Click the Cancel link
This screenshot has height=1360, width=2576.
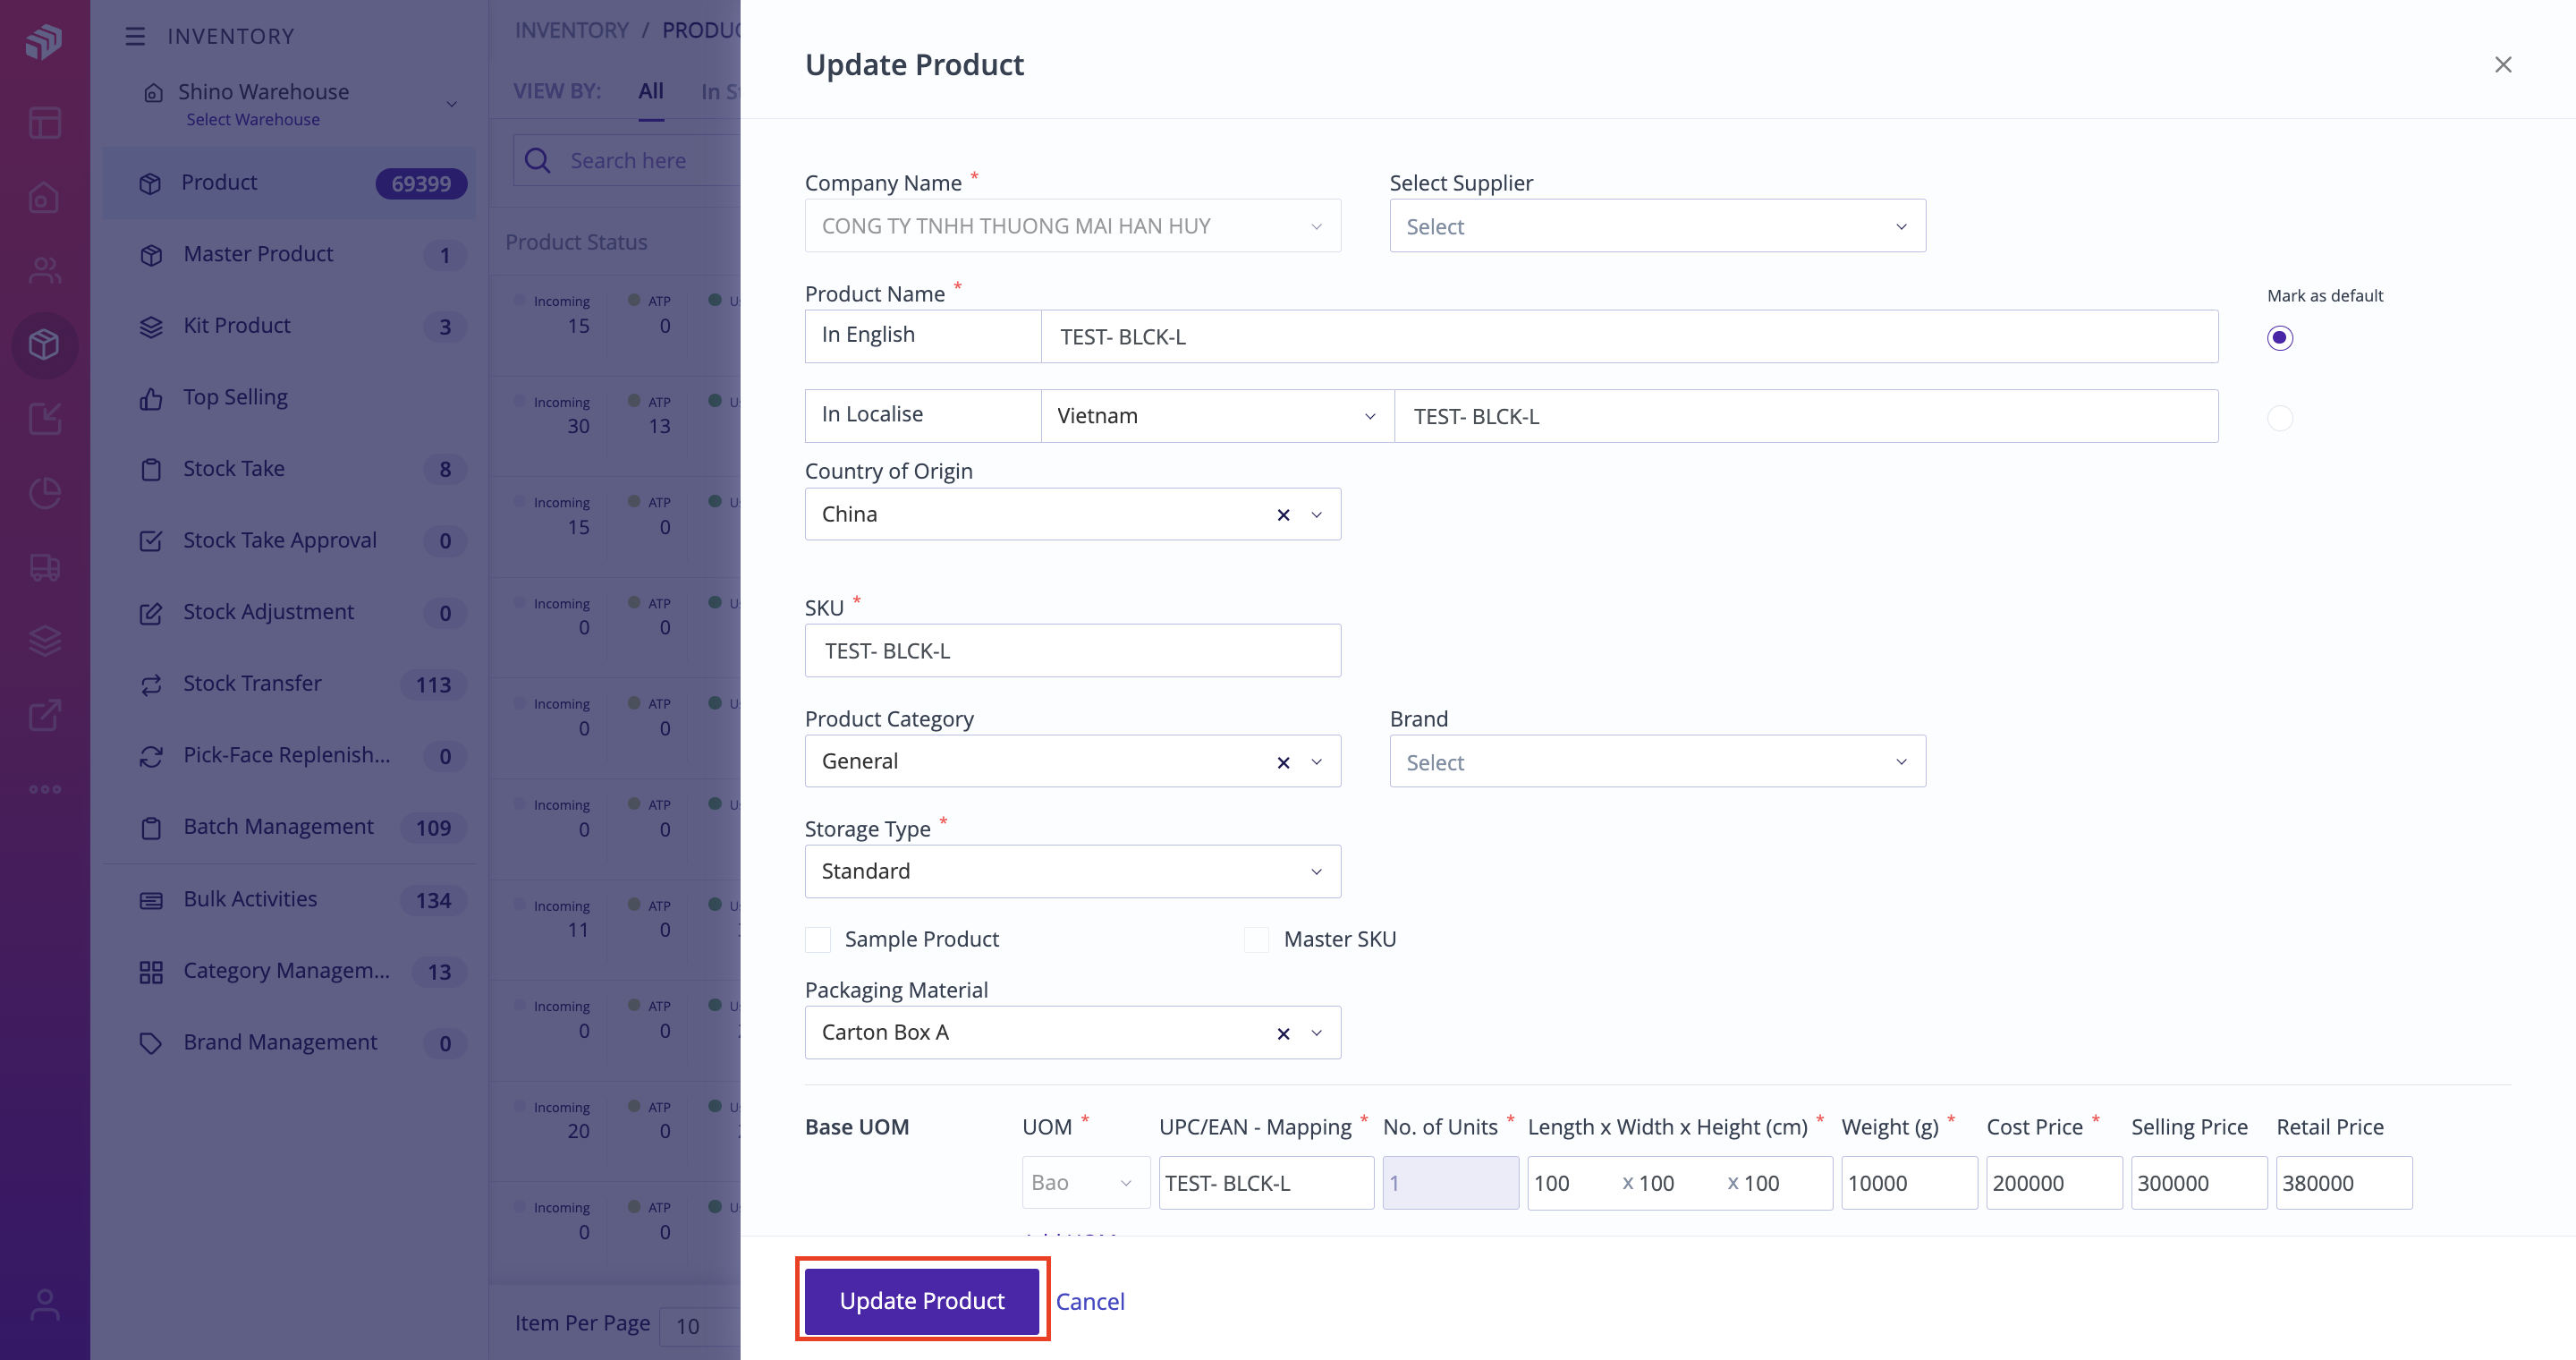[1090, 1301]
